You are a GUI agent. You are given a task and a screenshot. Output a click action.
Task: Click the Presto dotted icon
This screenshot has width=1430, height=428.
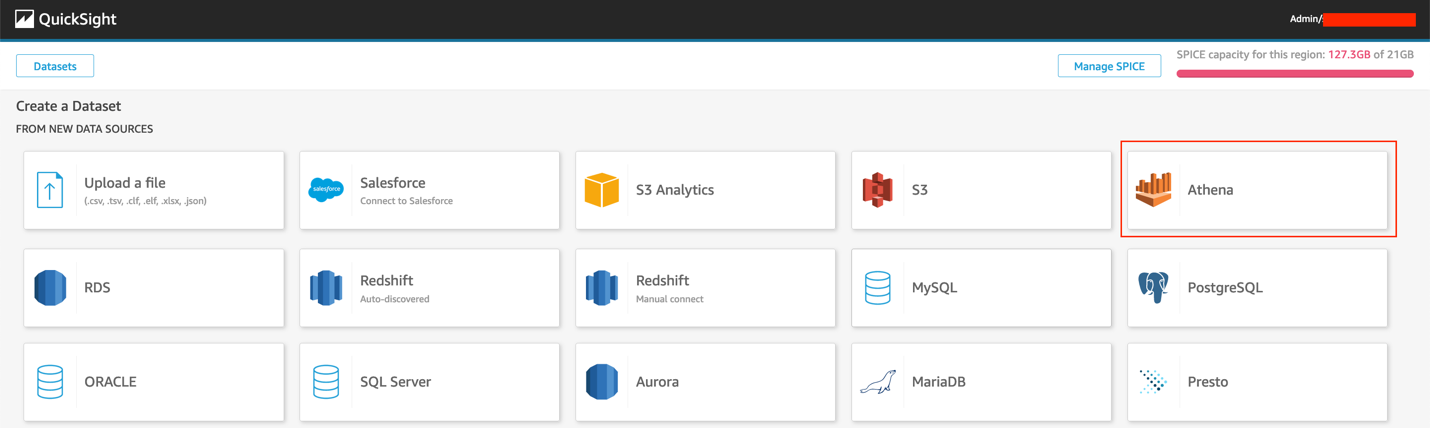click(1153, 382)
